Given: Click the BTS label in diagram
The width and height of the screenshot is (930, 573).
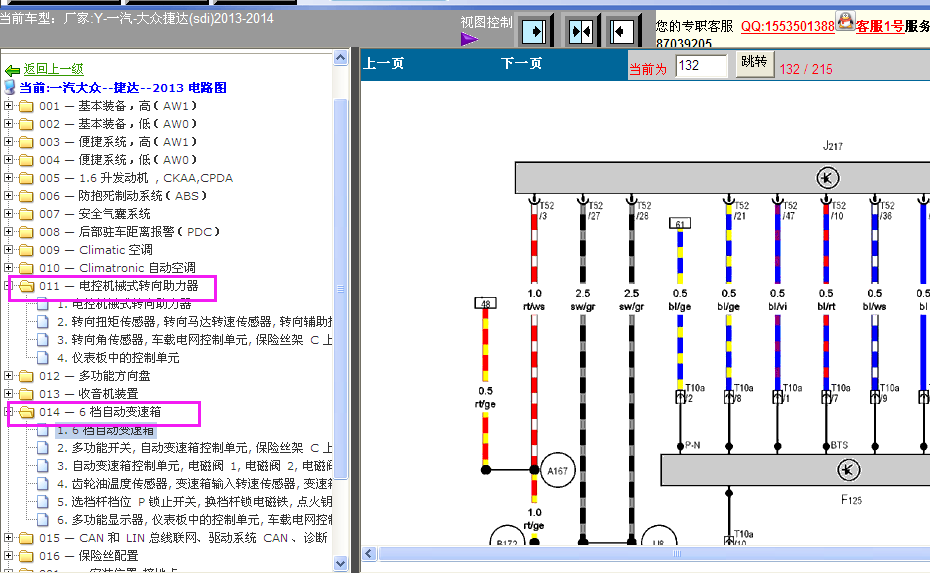Looking at the screenshot, I should (839, 445).
